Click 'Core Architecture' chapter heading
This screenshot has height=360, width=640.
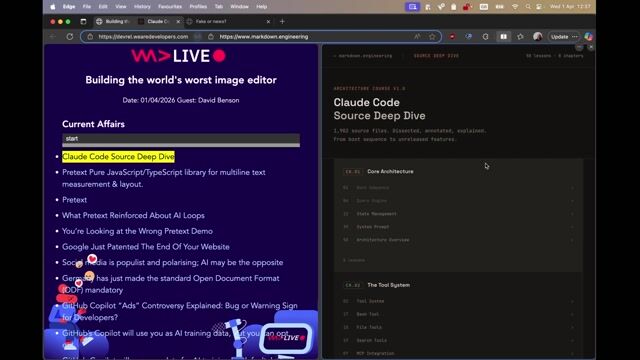tap(390, 171)
